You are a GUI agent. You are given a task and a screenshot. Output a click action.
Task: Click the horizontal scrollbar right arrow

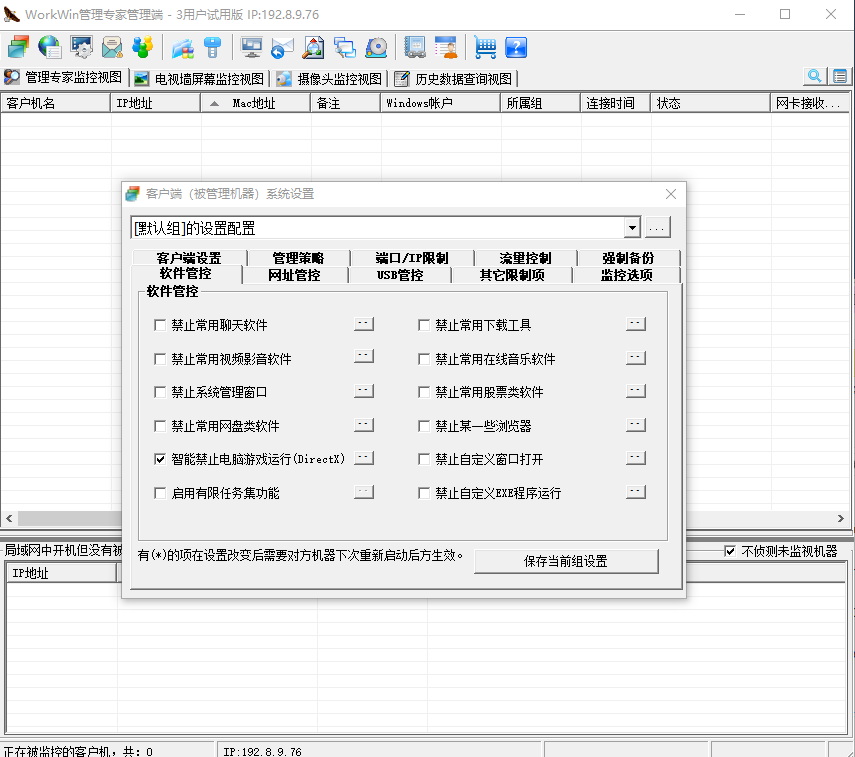click(841, 518)
